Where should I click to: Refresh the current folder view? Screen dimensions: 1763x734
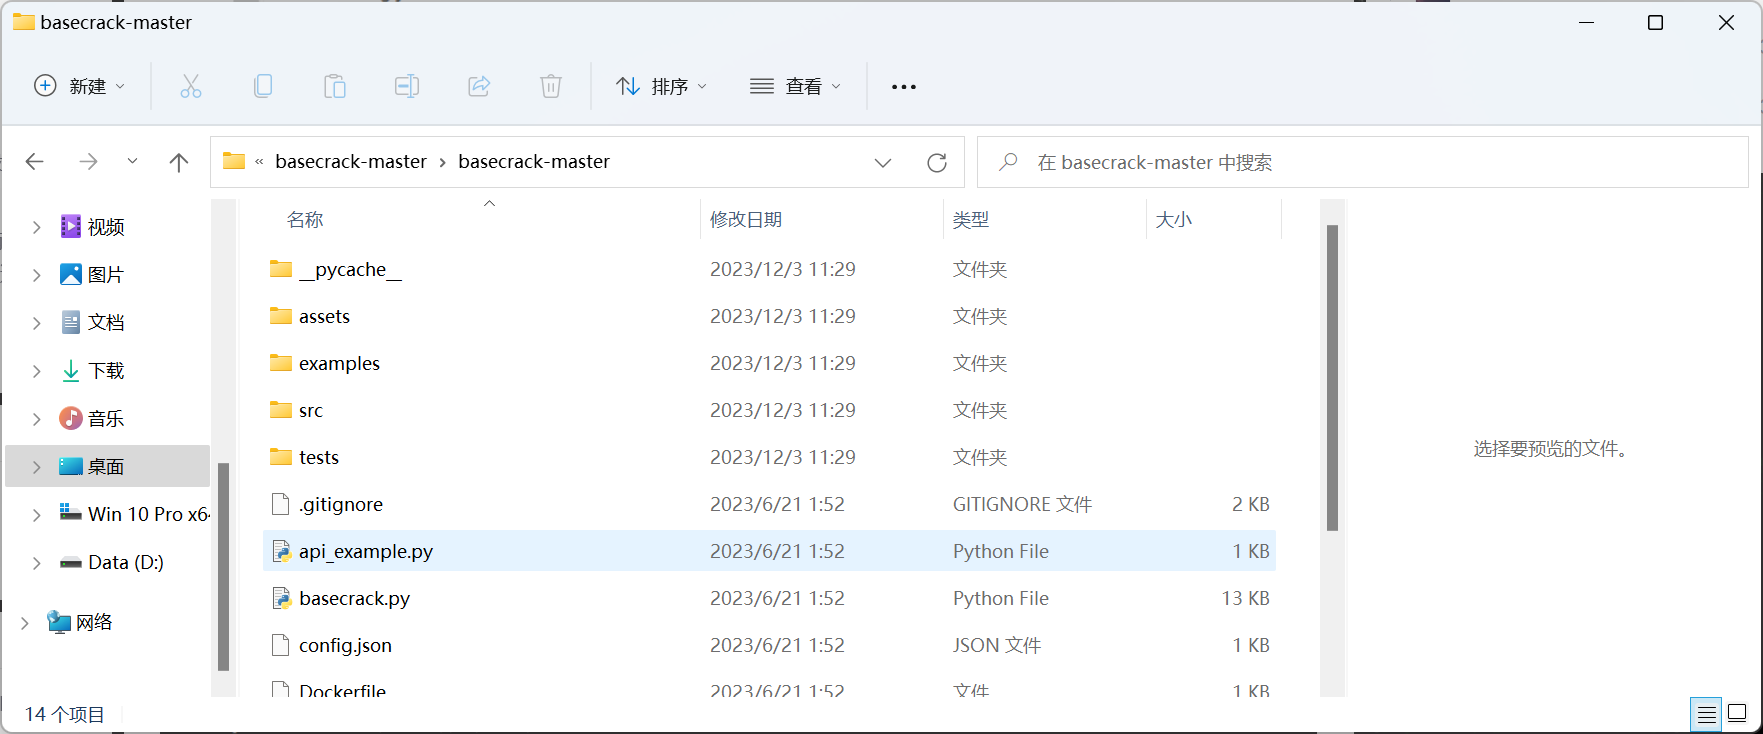(937, 162)
